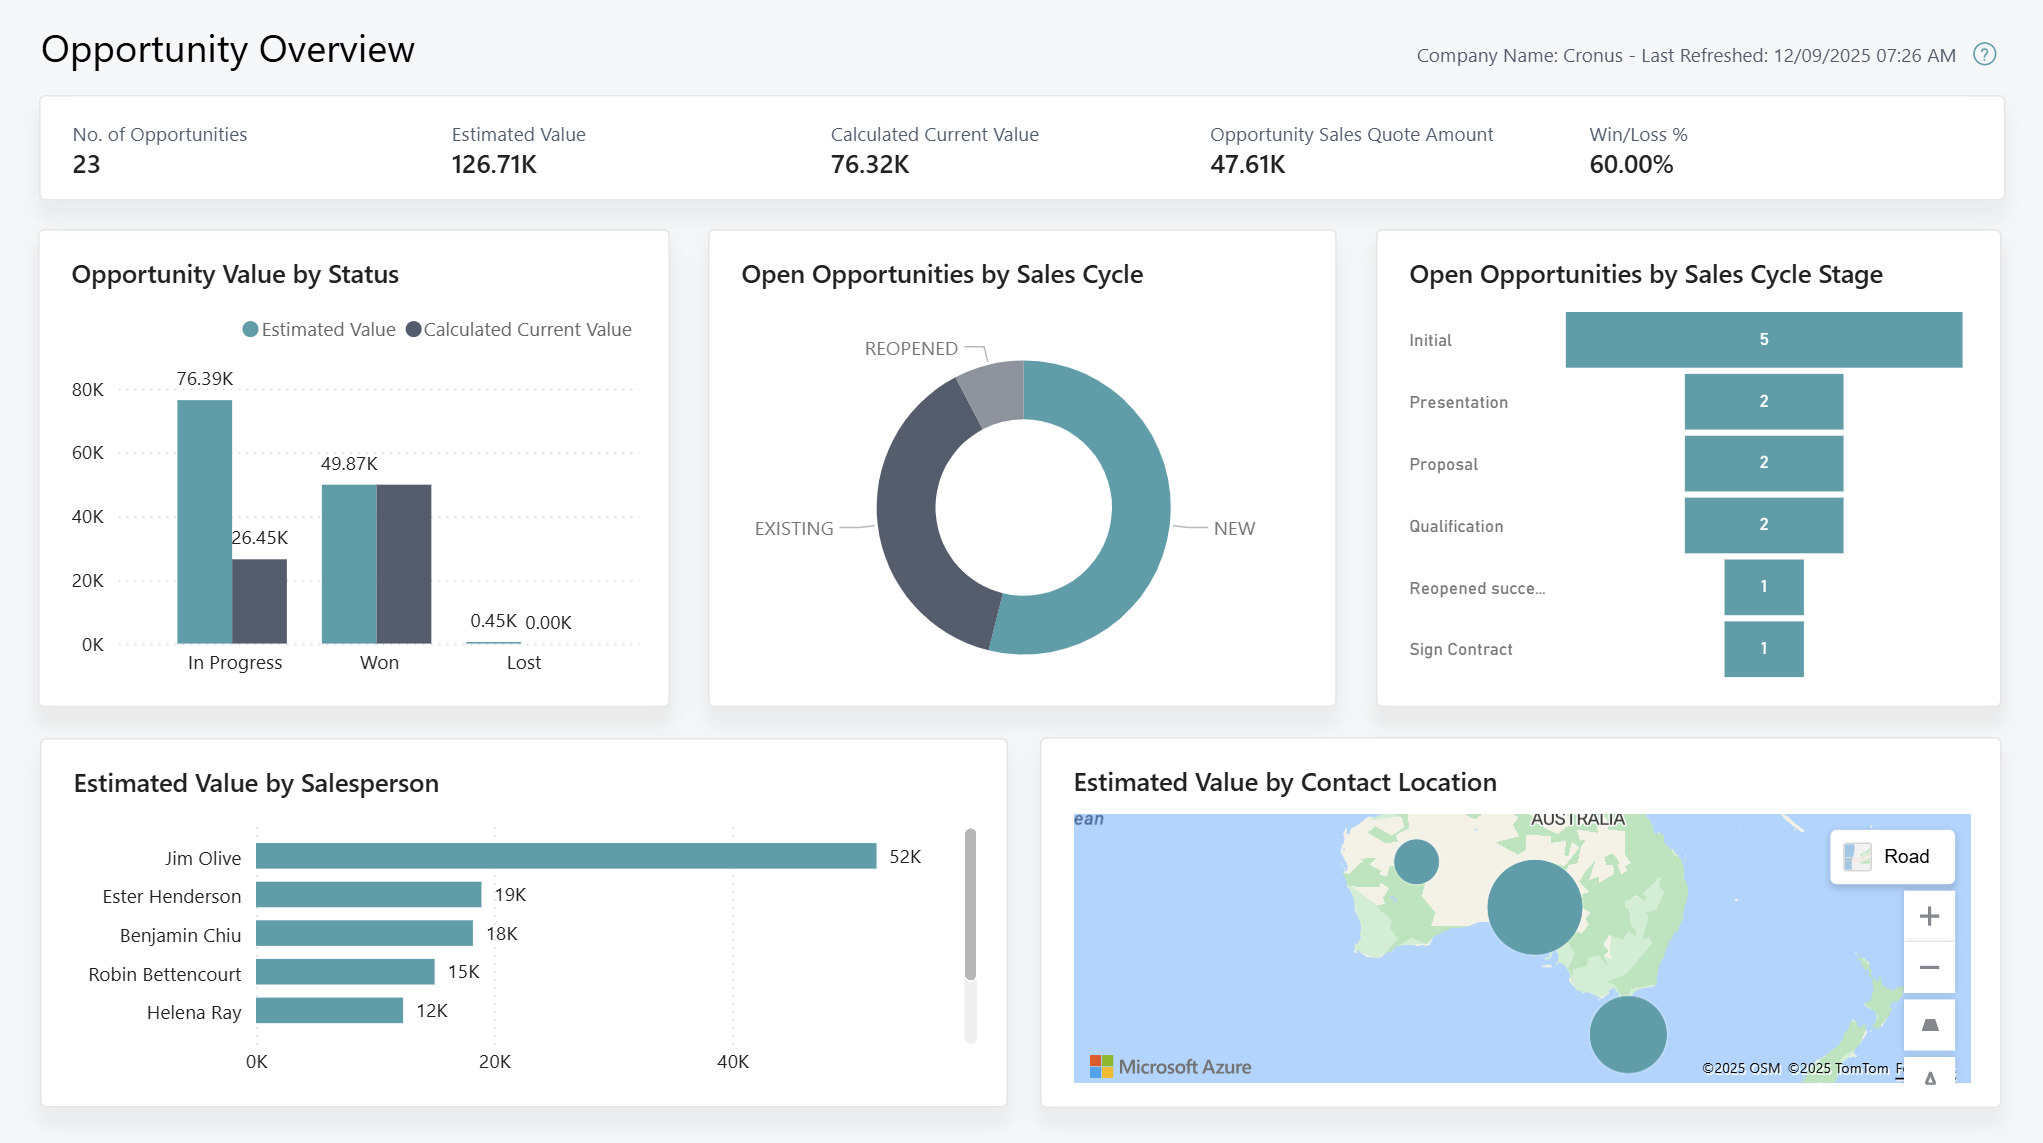Image resolution: width=2043 pixels, height=1143 pixels.
Task: Click the tilt-up trapezoid map control
Action: [x=1928, y=1024]
